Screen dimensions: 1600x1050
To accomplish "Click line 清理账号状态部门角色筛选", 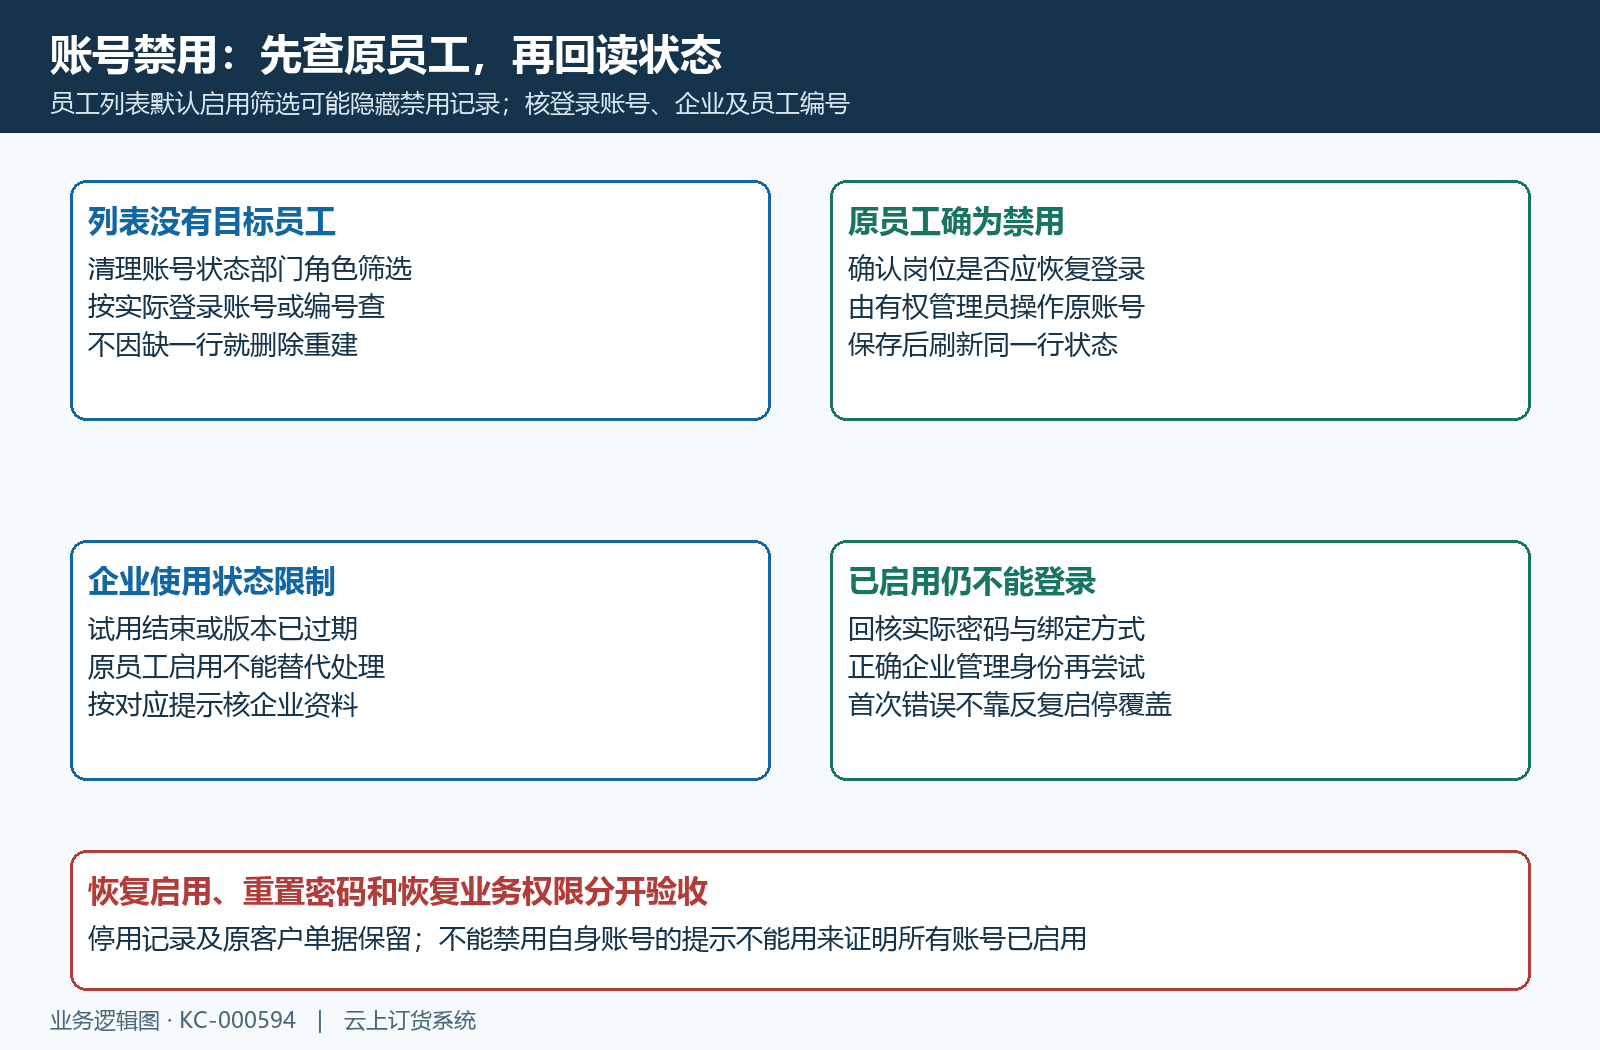I will pos(250,269).
